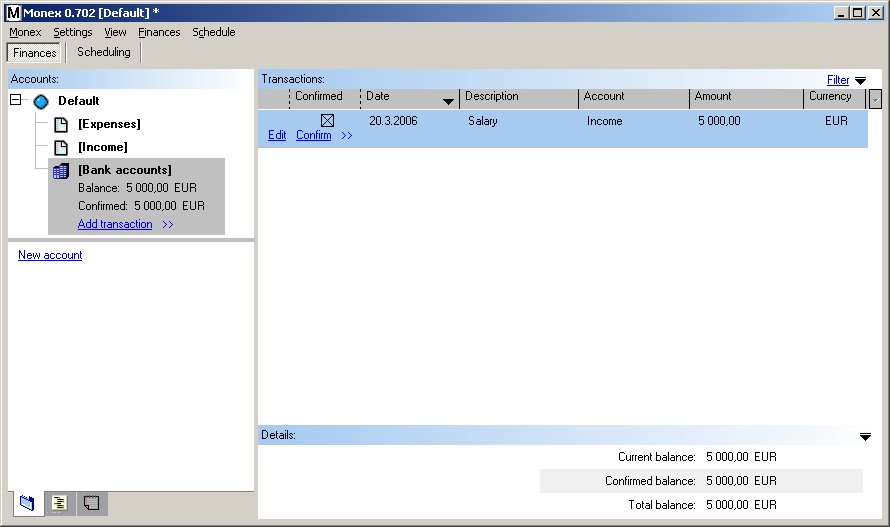Switch to the yellow tree view tab icon

click(x=59, y=503)
